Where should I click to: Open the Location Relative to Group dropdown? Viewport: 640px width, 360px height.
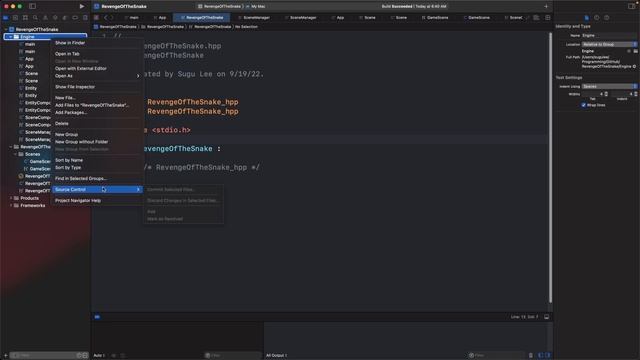(609, 44)
